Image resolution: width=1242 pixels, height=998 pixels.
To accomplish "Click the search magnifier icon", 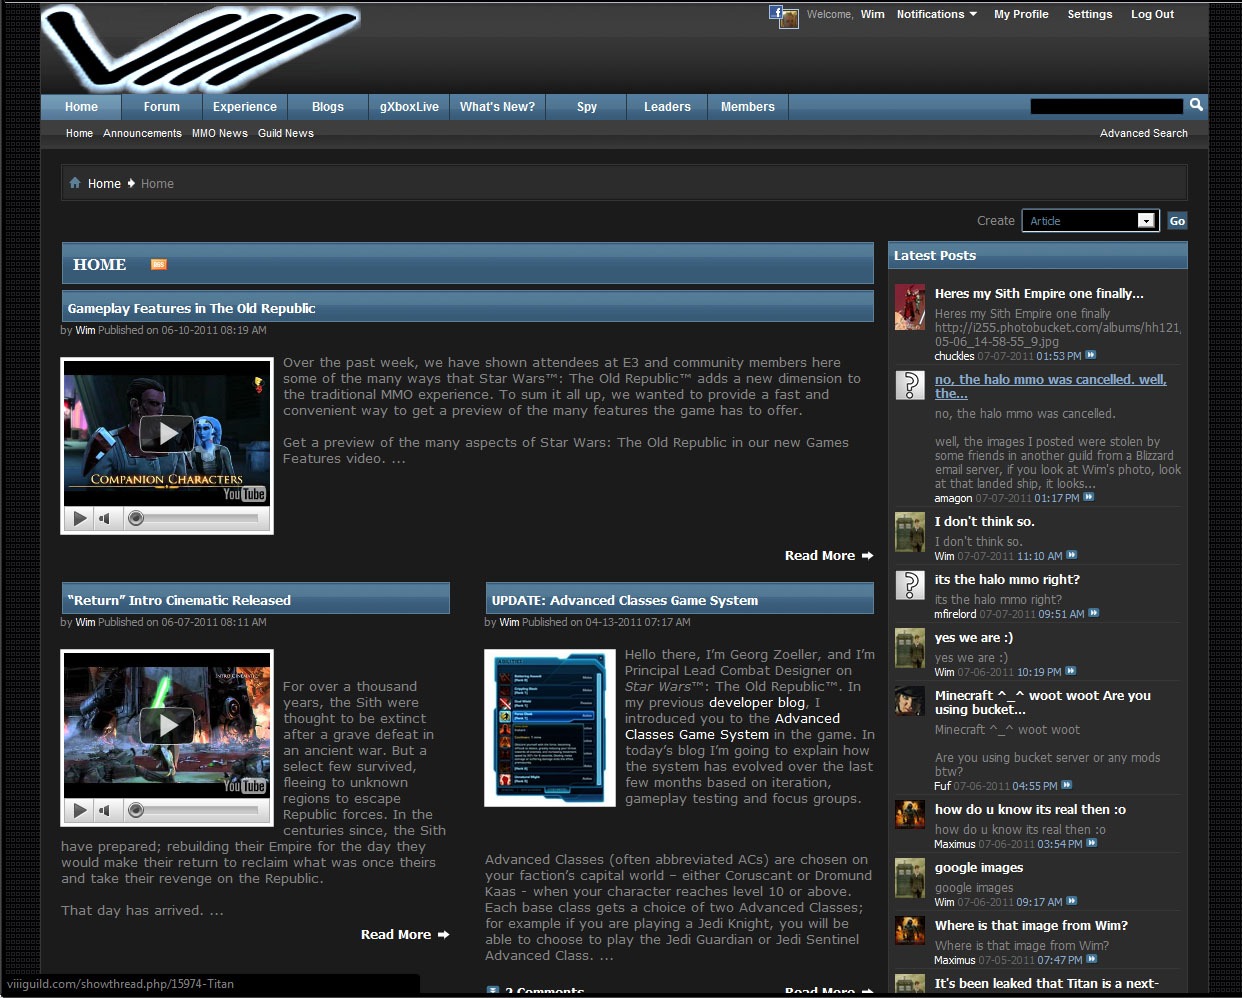I will pyautogui.click(x=1196, y=105).
